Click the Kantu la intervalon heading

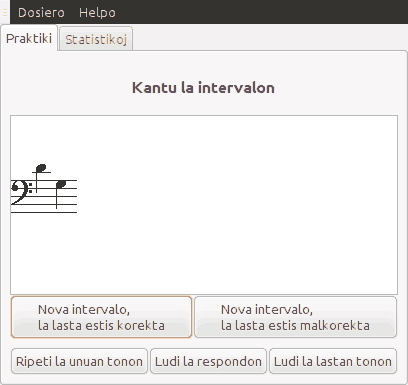[203, 88]
